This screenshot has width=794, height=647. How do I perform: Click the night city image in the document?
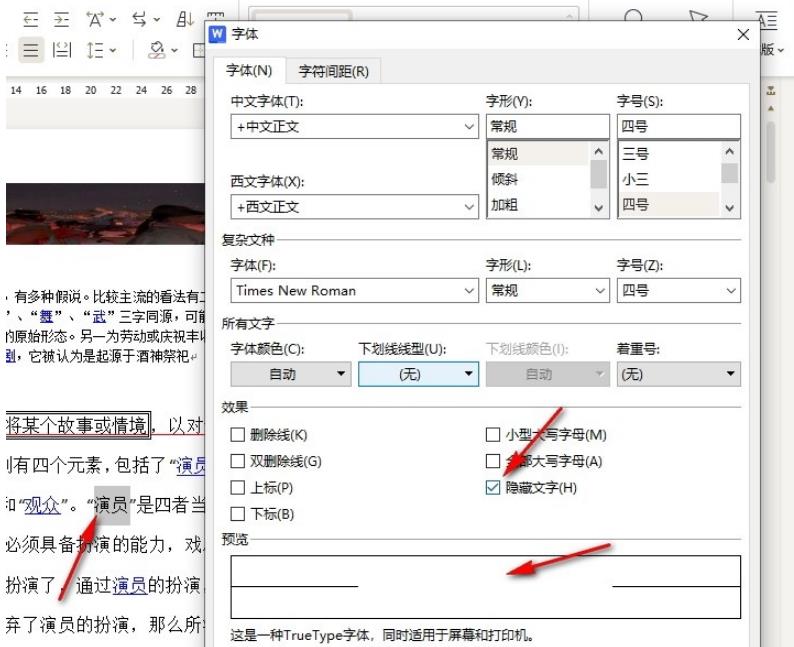105,214
